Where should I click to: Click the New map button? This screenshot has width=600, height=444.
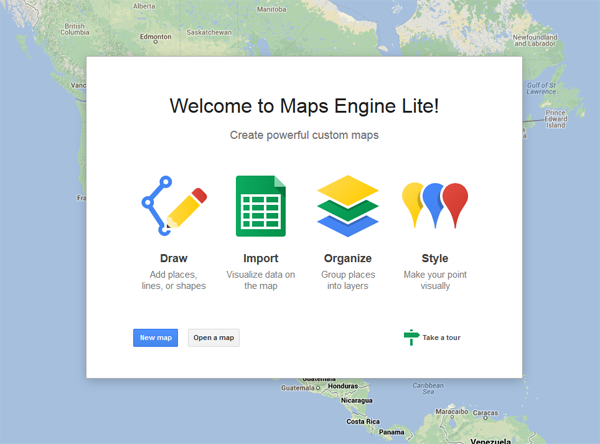[x=155, y=338]
